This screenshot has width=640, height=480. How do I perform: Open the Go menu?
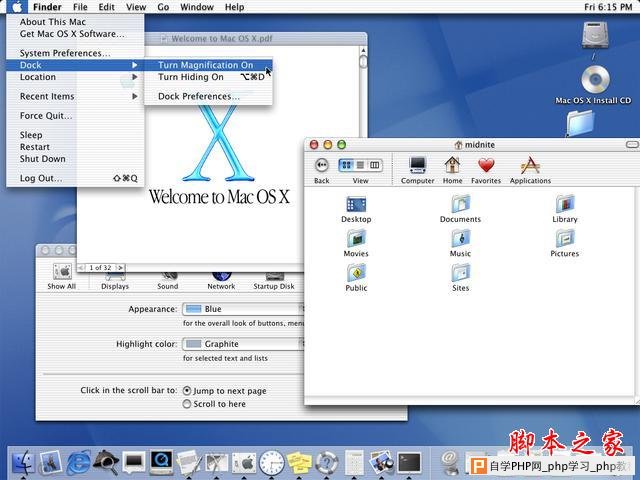[x=163, y=7]
